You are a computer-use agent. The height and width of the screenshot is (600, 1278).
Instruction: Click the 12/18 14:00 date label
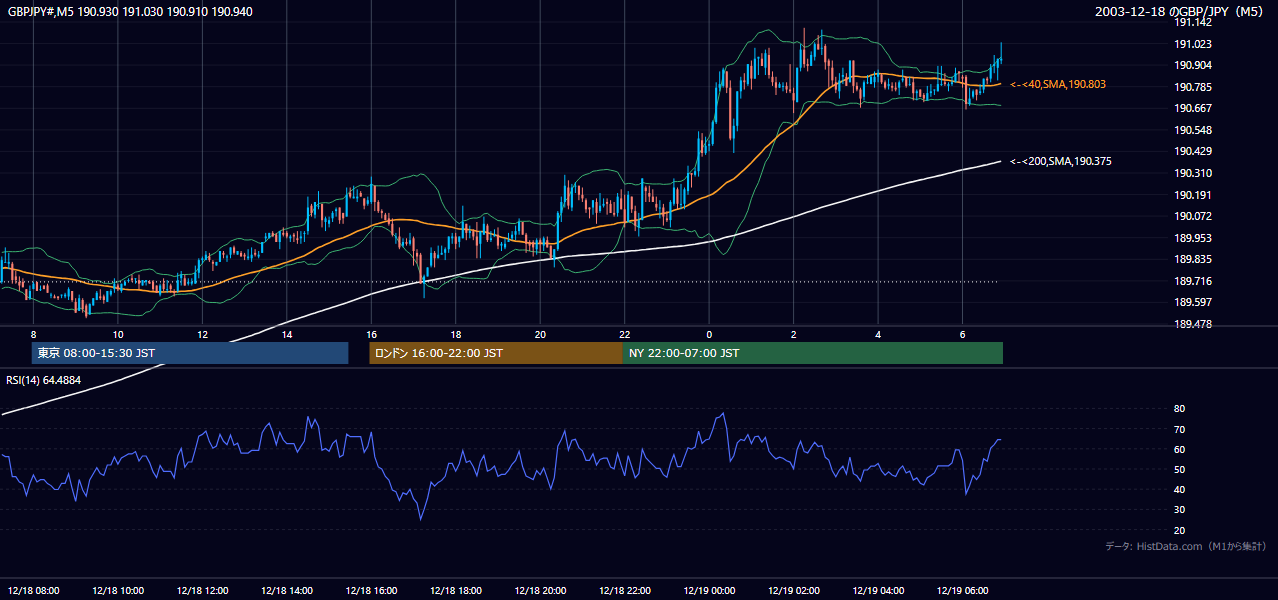click(x=287, y=590)
